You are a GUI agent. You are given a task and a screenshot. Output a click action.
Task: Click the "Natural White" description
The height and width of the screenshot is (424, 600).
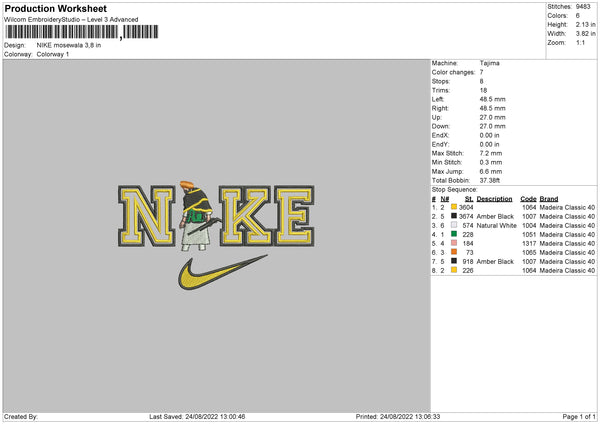[x=497, y=225]
